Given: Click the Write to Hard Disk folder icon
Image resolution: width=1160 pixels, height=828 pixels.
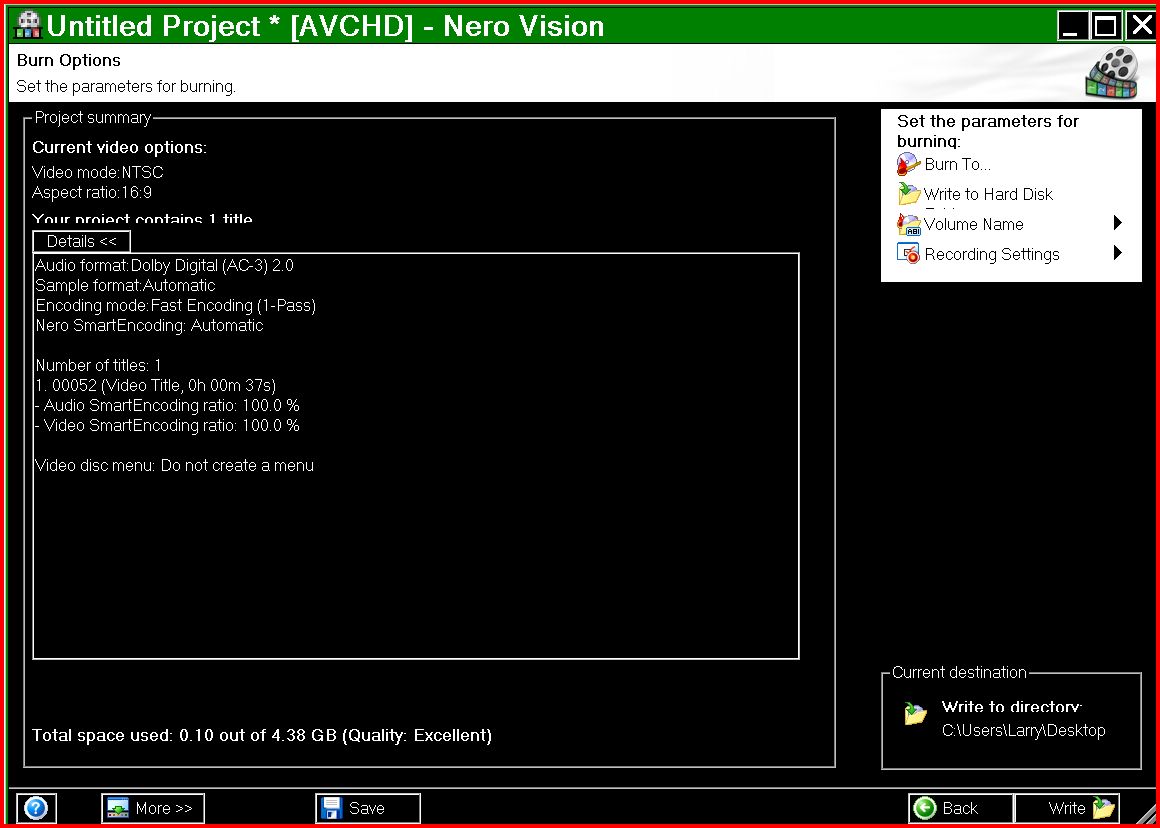Looking at the screenshot, I should [x=909, y=194].
